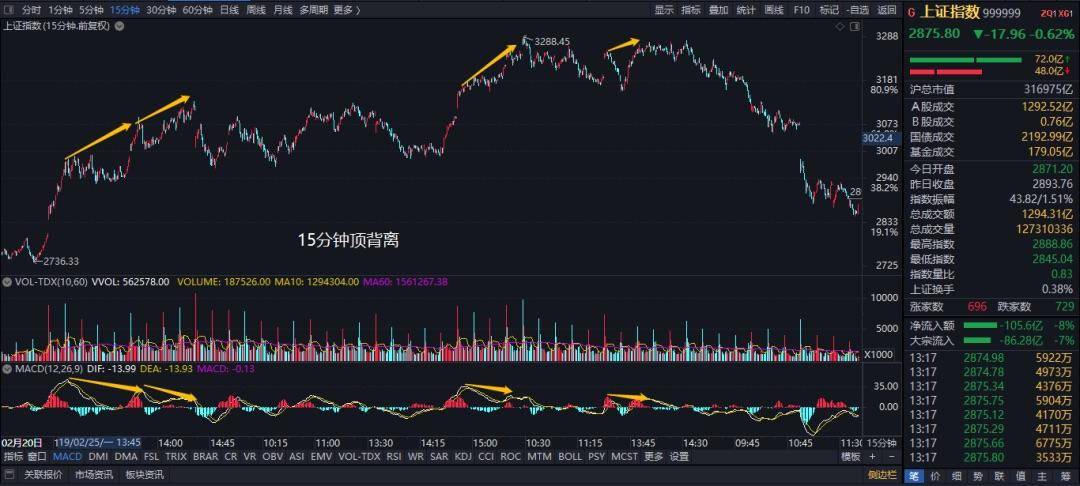Click the F10 company info button
This screenshot has width=1080, height=486.
point(801,10)
